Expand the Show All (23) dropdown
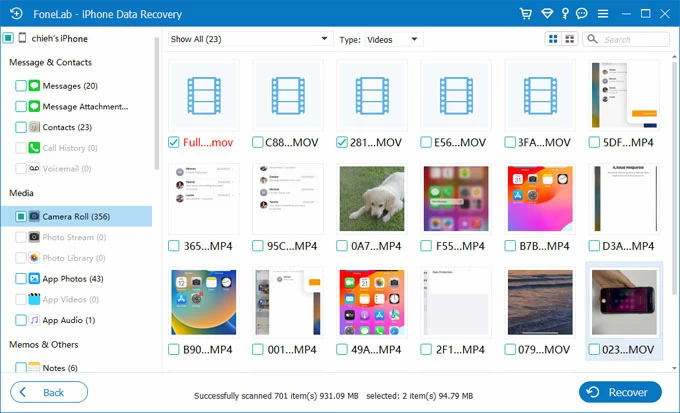This screenshot has height=413, width=680. coord(248,39)
